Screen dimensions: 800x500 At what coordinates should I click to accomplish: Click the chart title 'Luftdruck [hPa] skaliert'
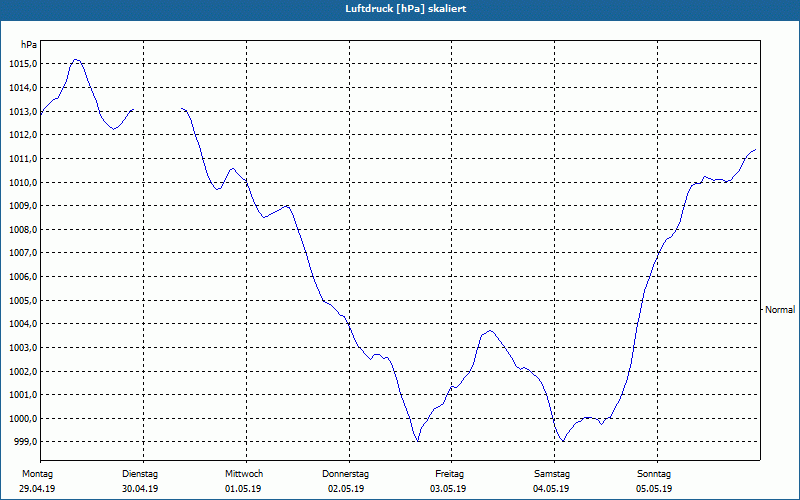tap(405, 9)
